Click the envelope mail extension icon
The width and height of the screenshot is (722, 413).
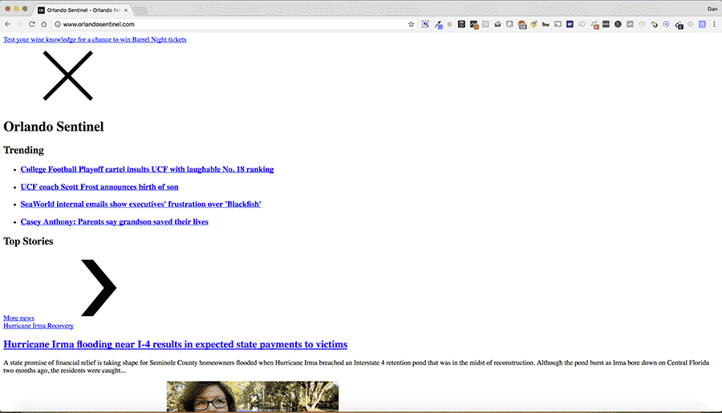click(498, 24)
